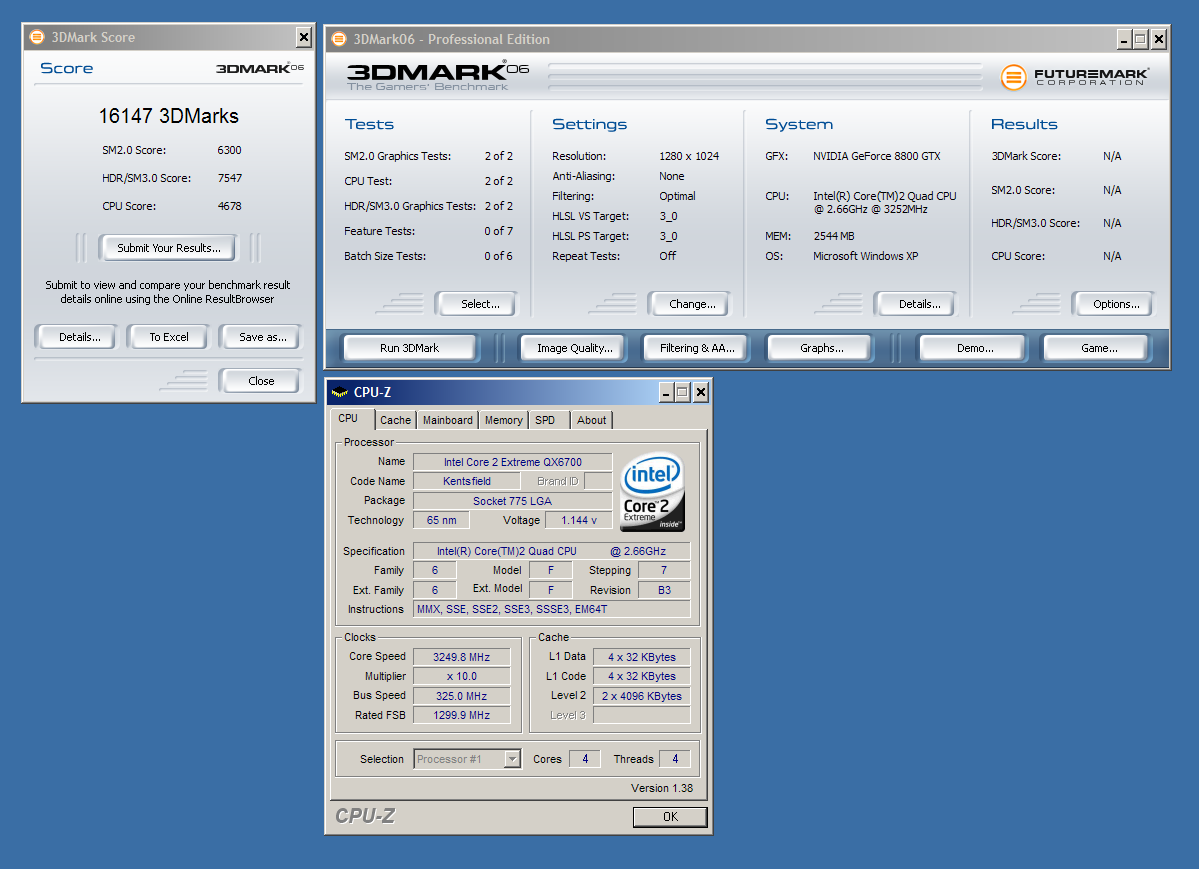Click Submit Your Results button
The image size is (1199, 869).
click(168, 248)
